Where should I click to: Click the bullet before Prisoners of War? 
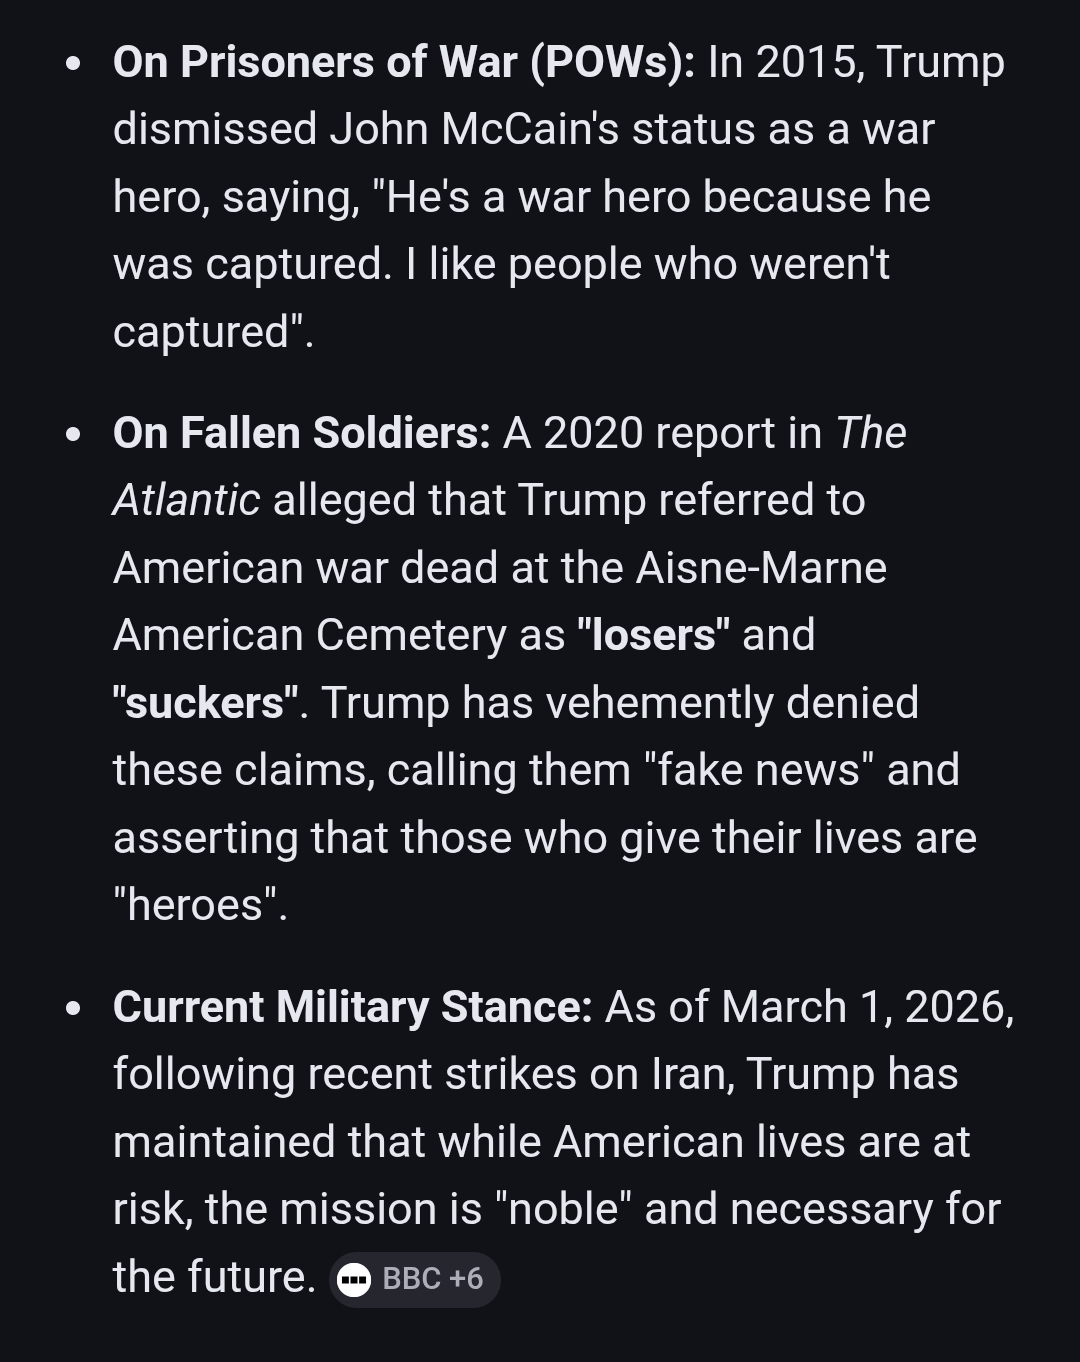coord(72,64)
